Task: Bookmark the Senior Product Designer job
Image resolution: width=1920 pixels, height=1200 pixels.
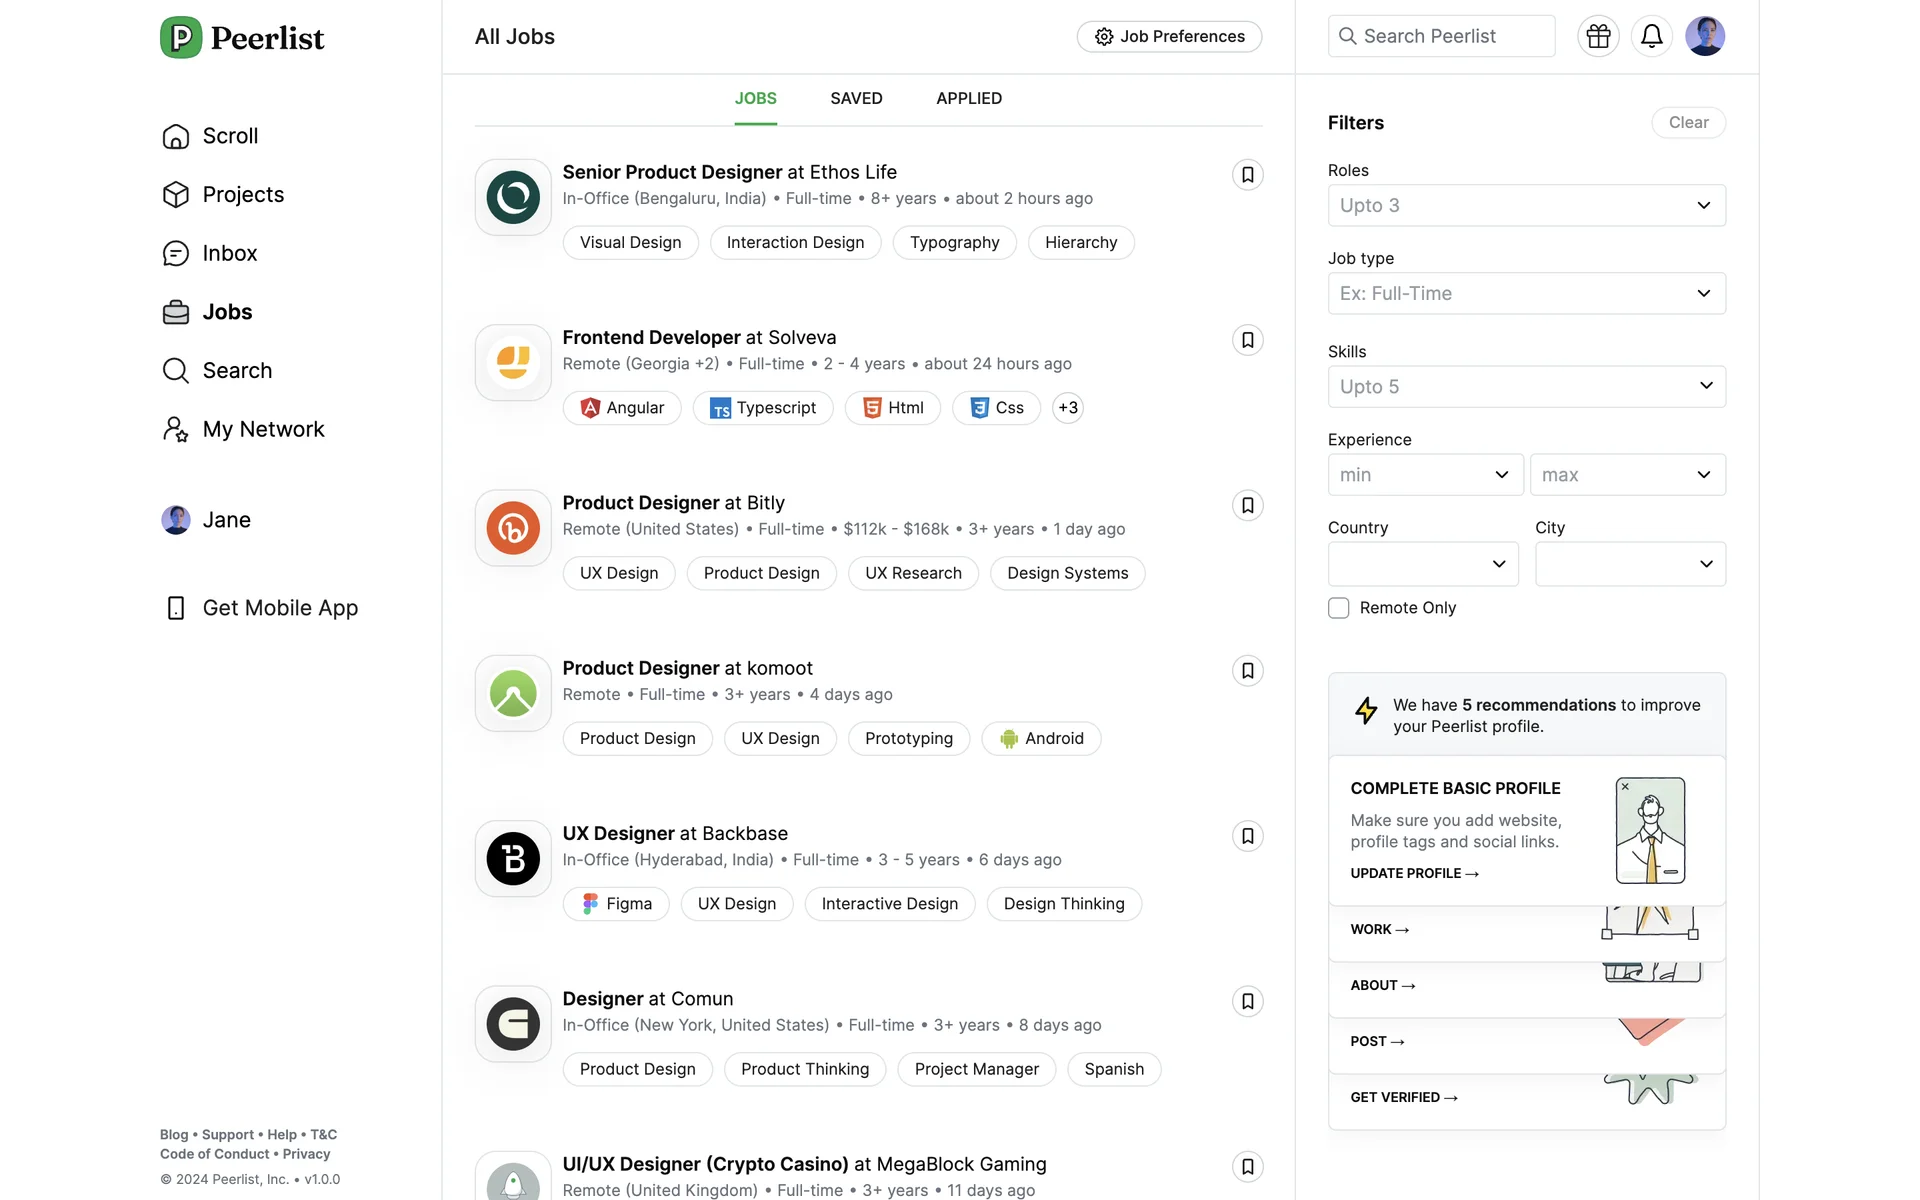Action: 1247,175
